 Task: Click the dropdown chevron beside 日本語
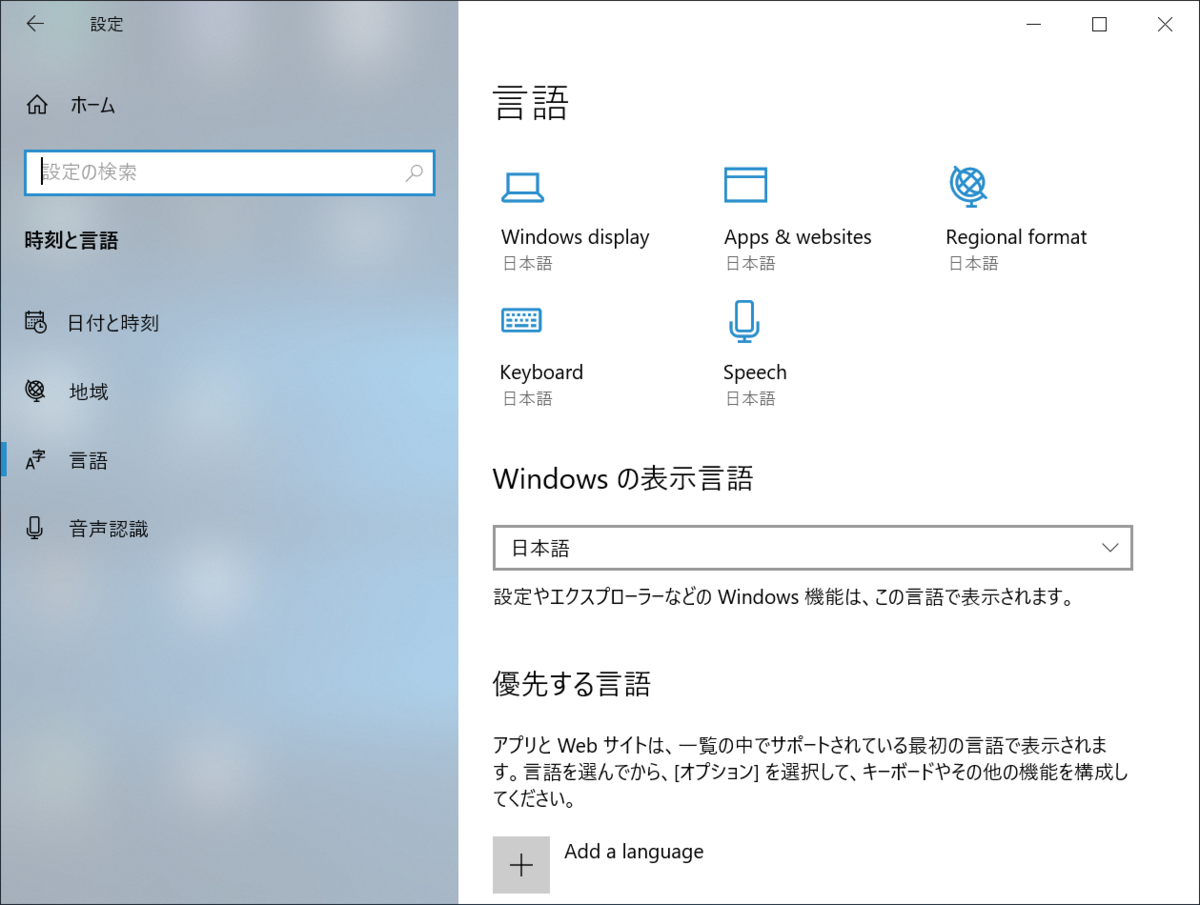click(1110, 548)
